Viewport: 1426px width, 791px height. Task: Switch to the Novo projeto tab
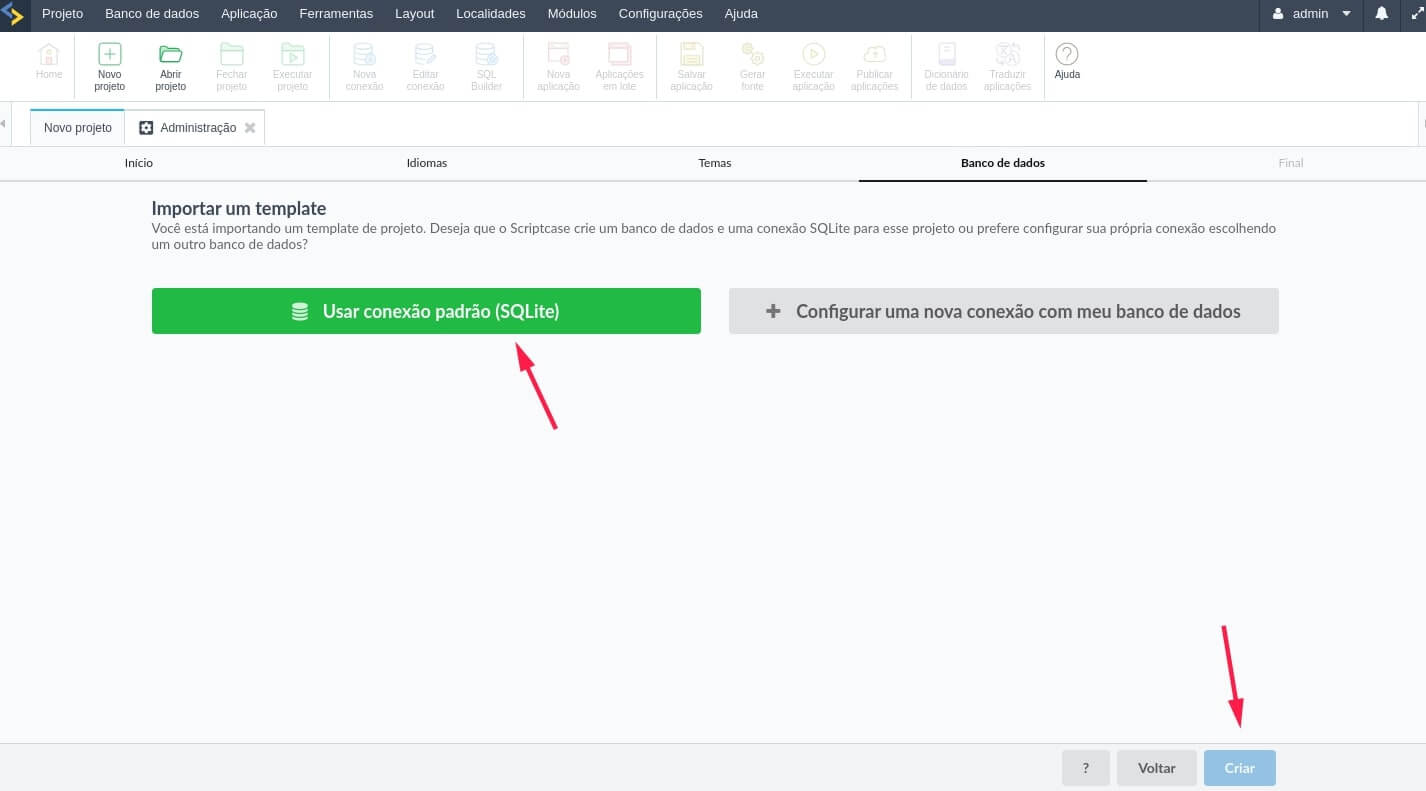pyautogui.click(x=78, y=128)
